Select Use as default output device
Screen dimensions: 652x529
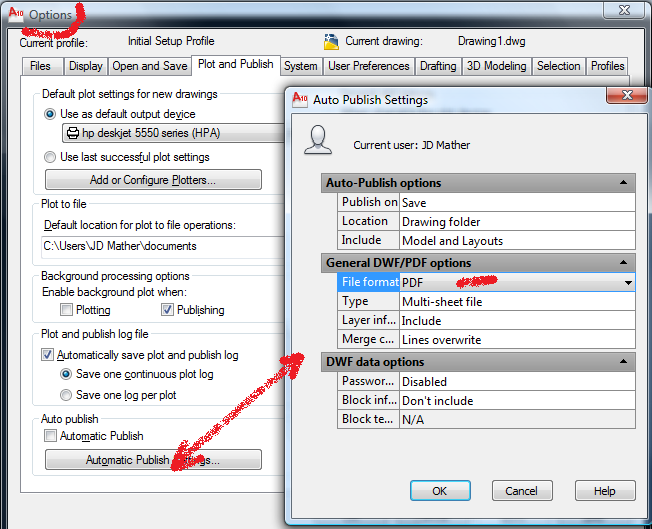50,114
